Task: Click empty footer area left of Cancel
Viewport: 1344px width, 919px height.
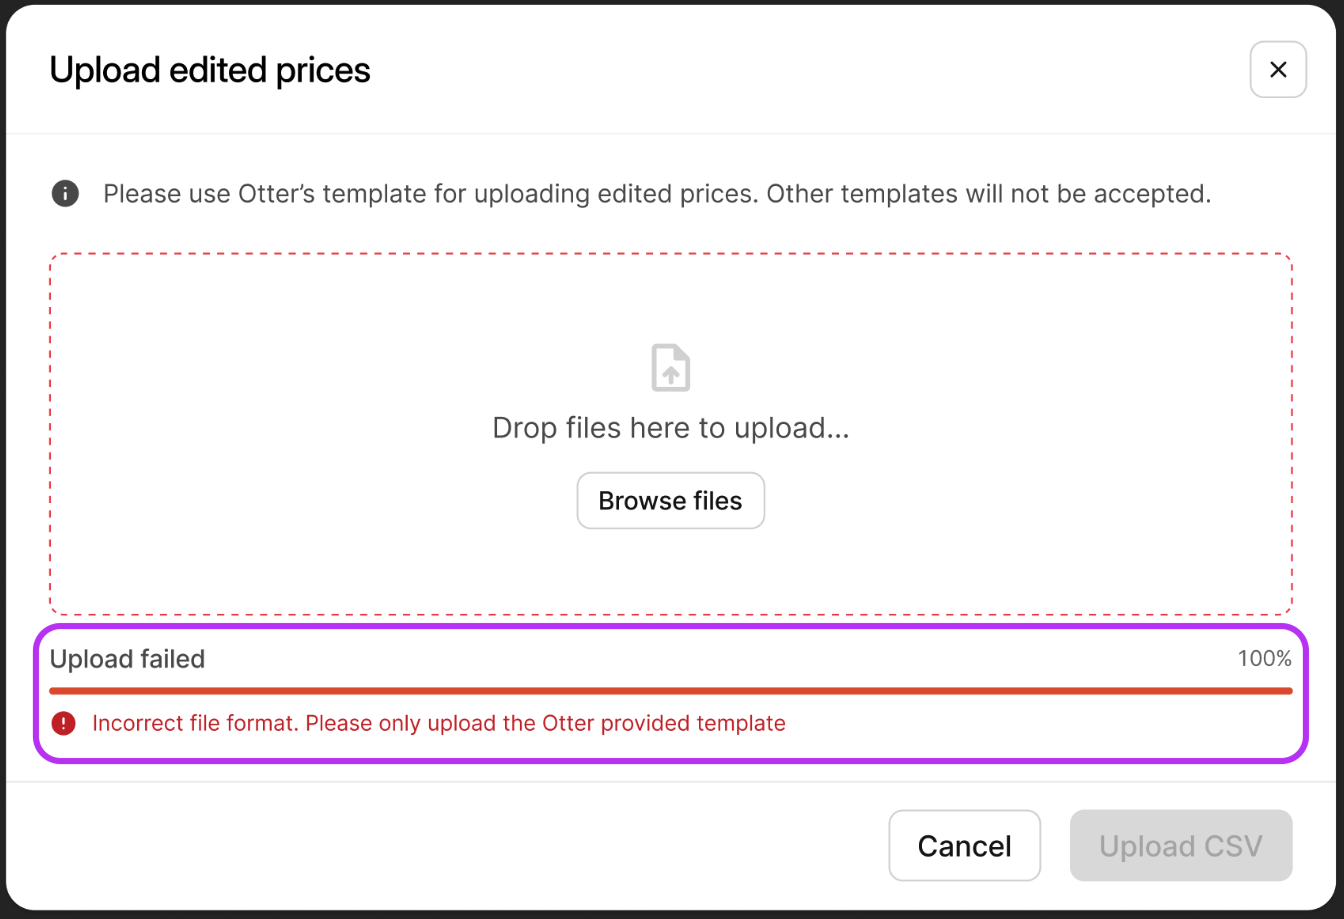Action: click(450, 846)
